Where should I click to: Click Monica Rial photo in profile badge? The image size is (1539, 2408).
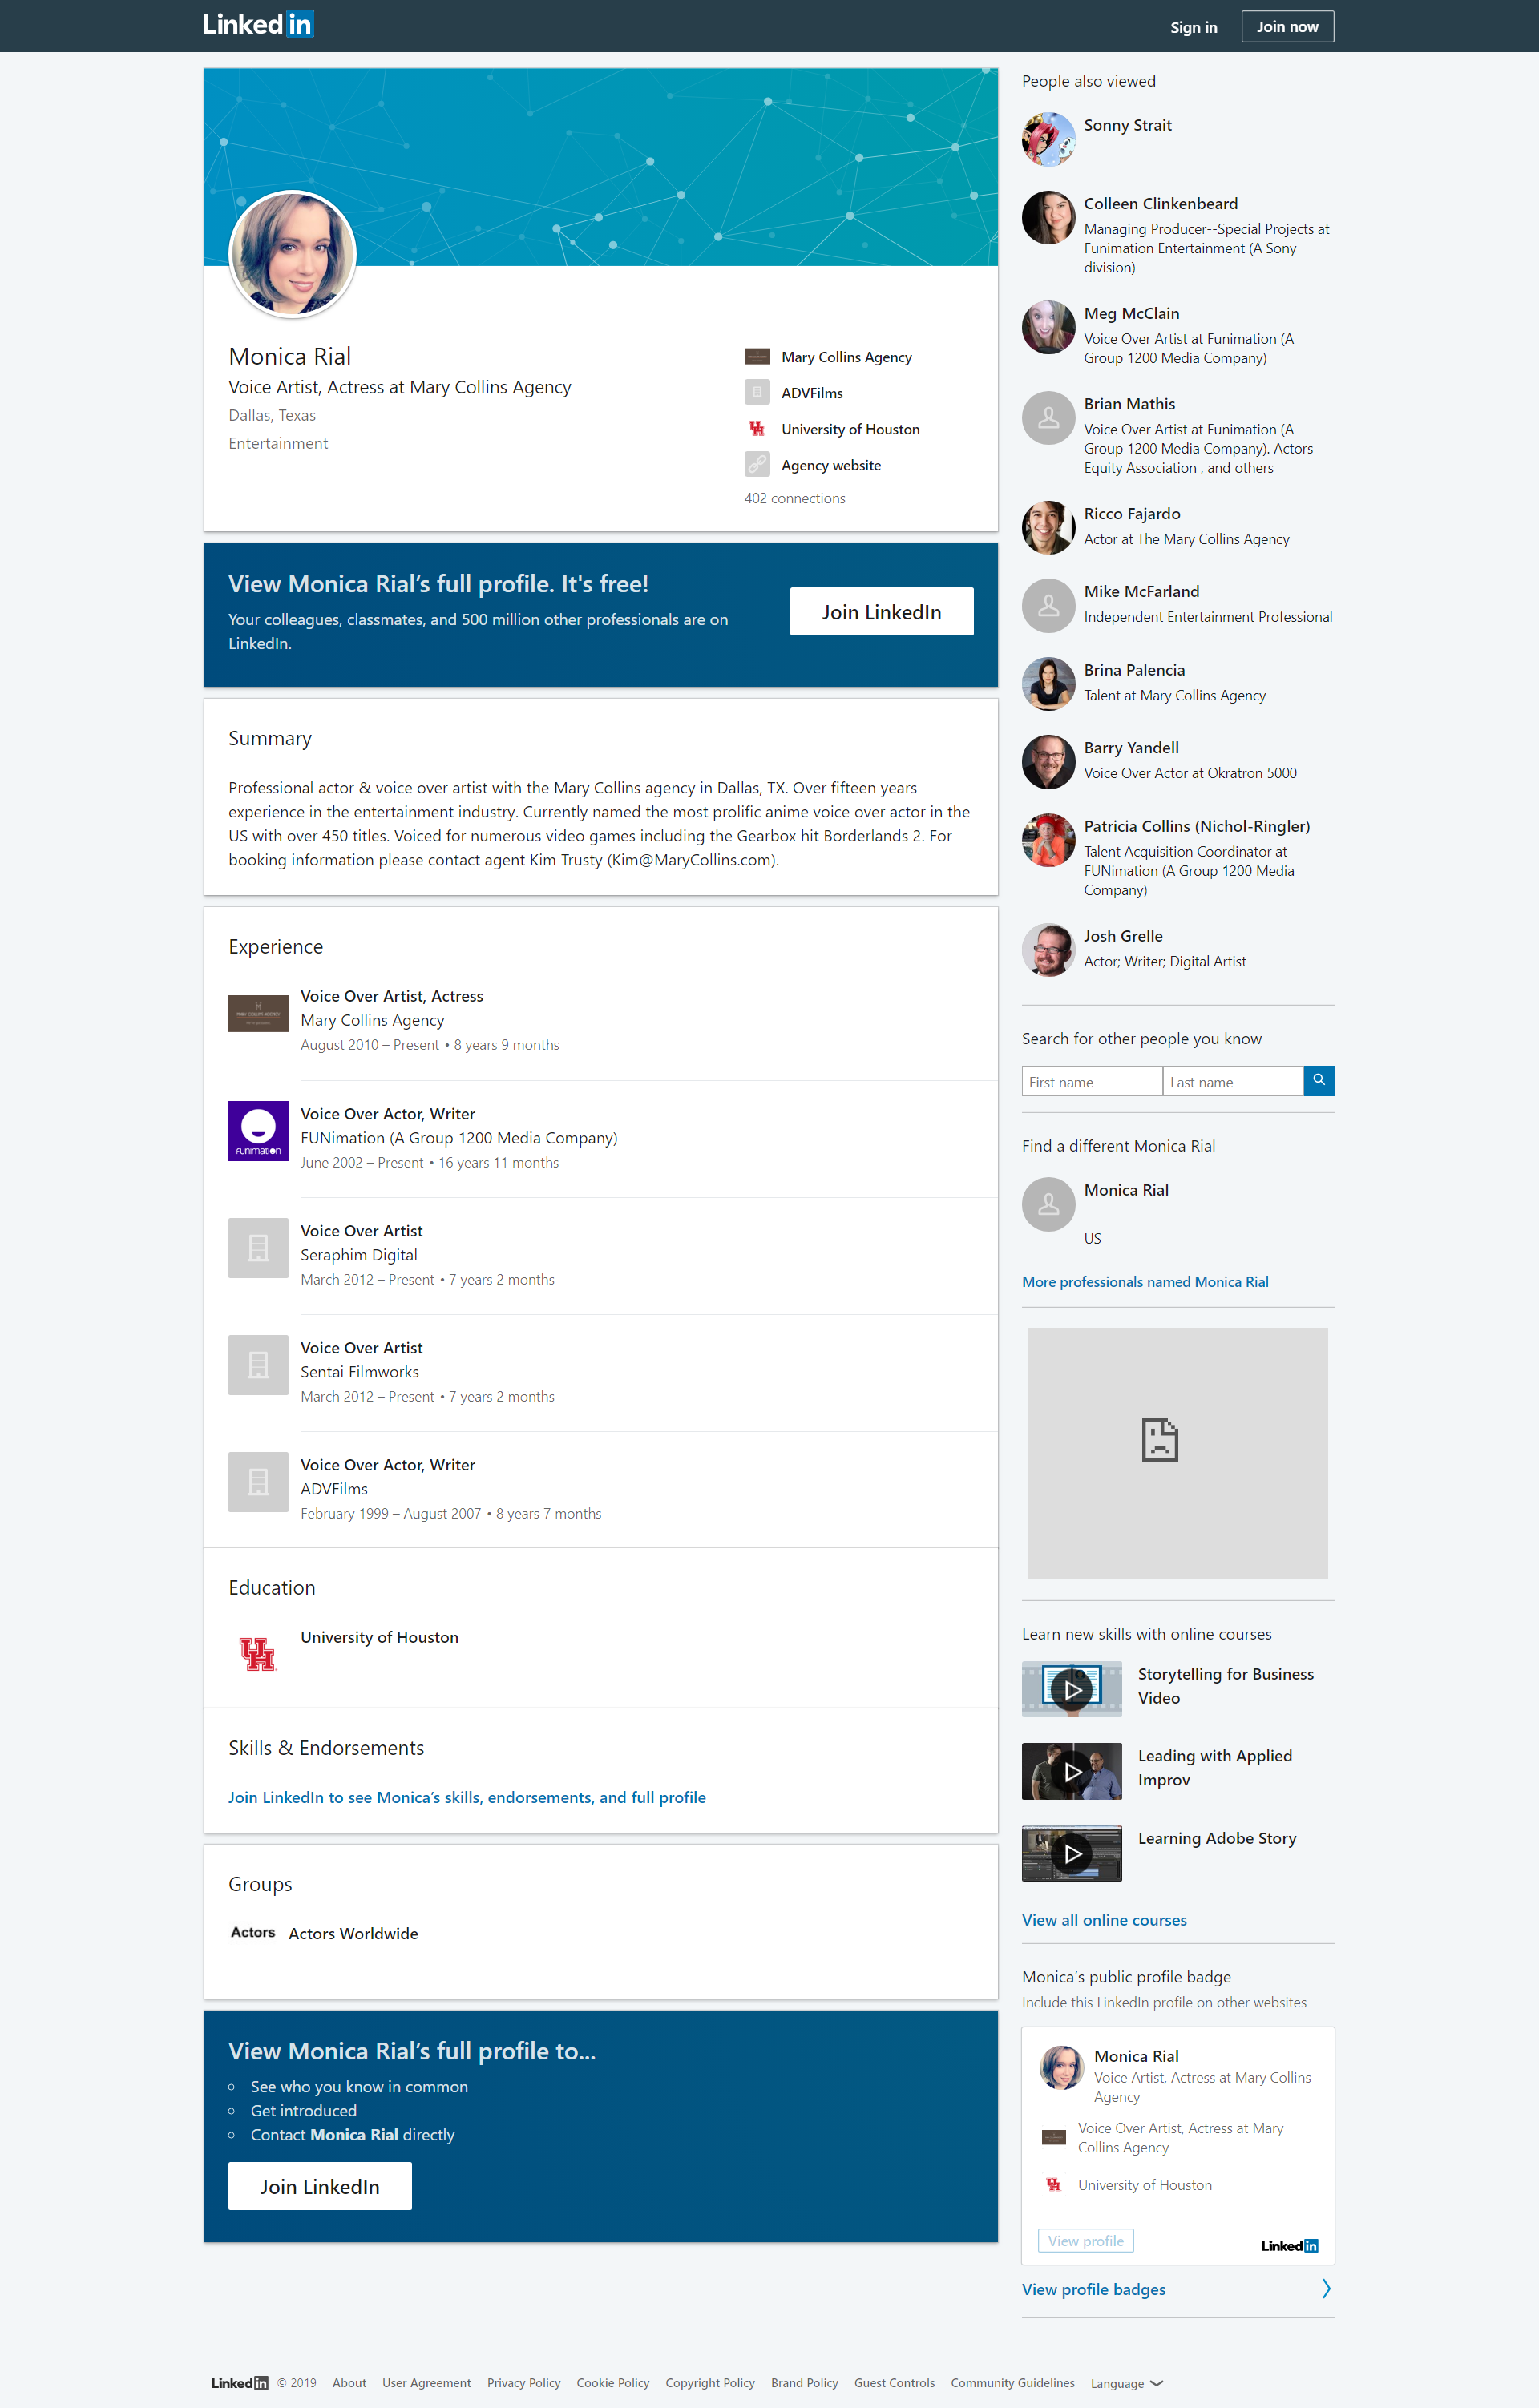pyautogui.click(x=1061, y=2067)
